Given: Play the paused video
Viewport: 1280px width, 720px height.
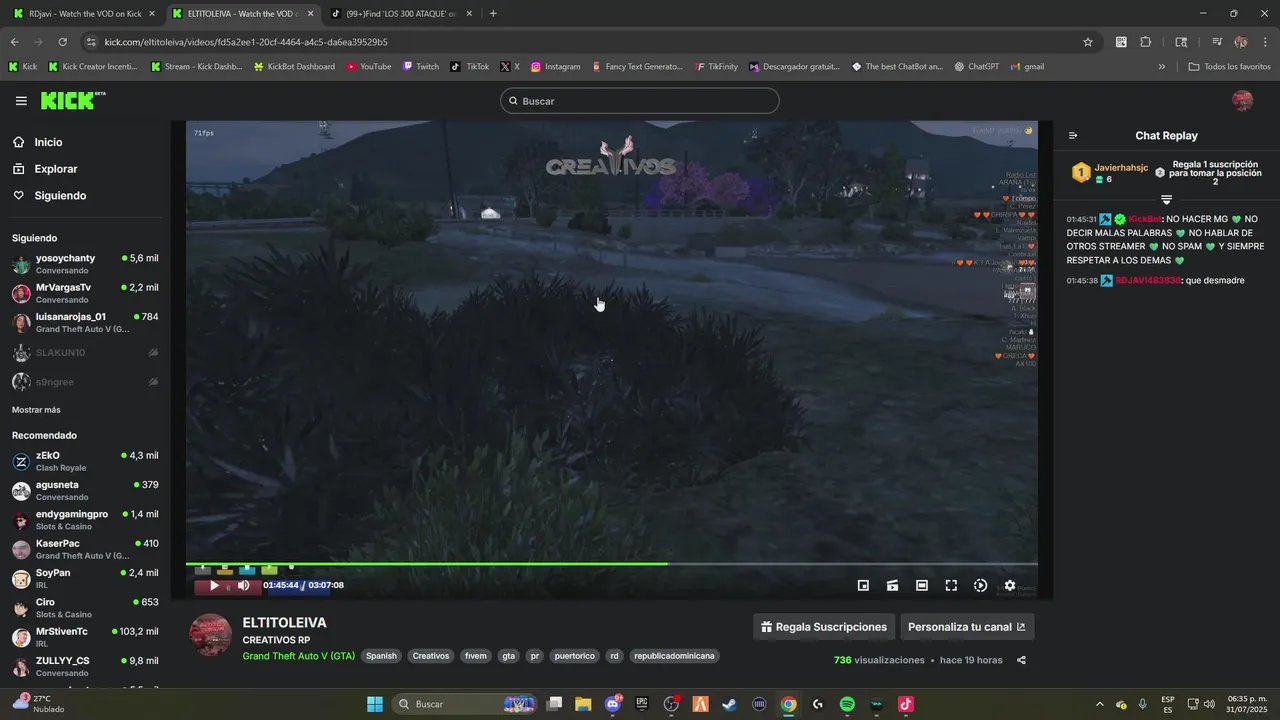Looking at the screenshot, I should point(214,585).
